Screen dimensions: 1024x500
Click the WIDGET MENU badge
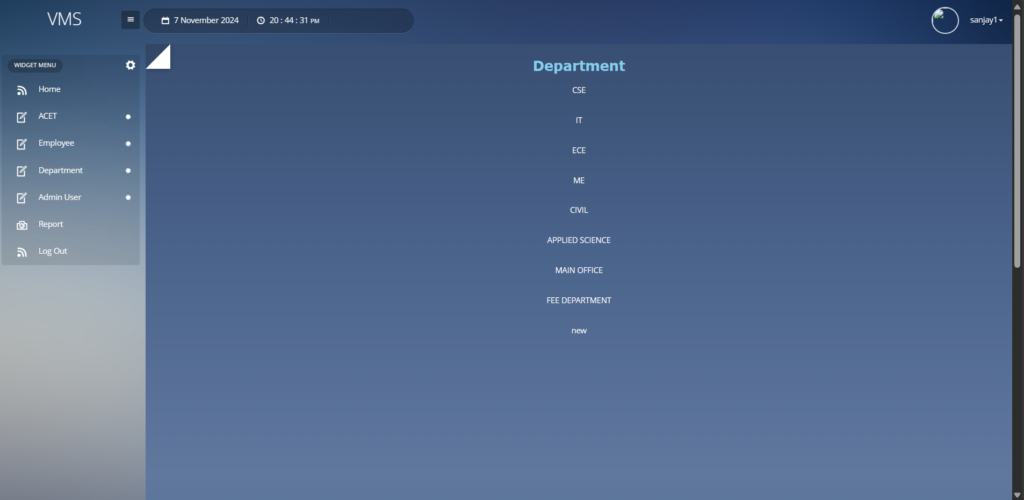pyautogui.click(x=35, y=65)
